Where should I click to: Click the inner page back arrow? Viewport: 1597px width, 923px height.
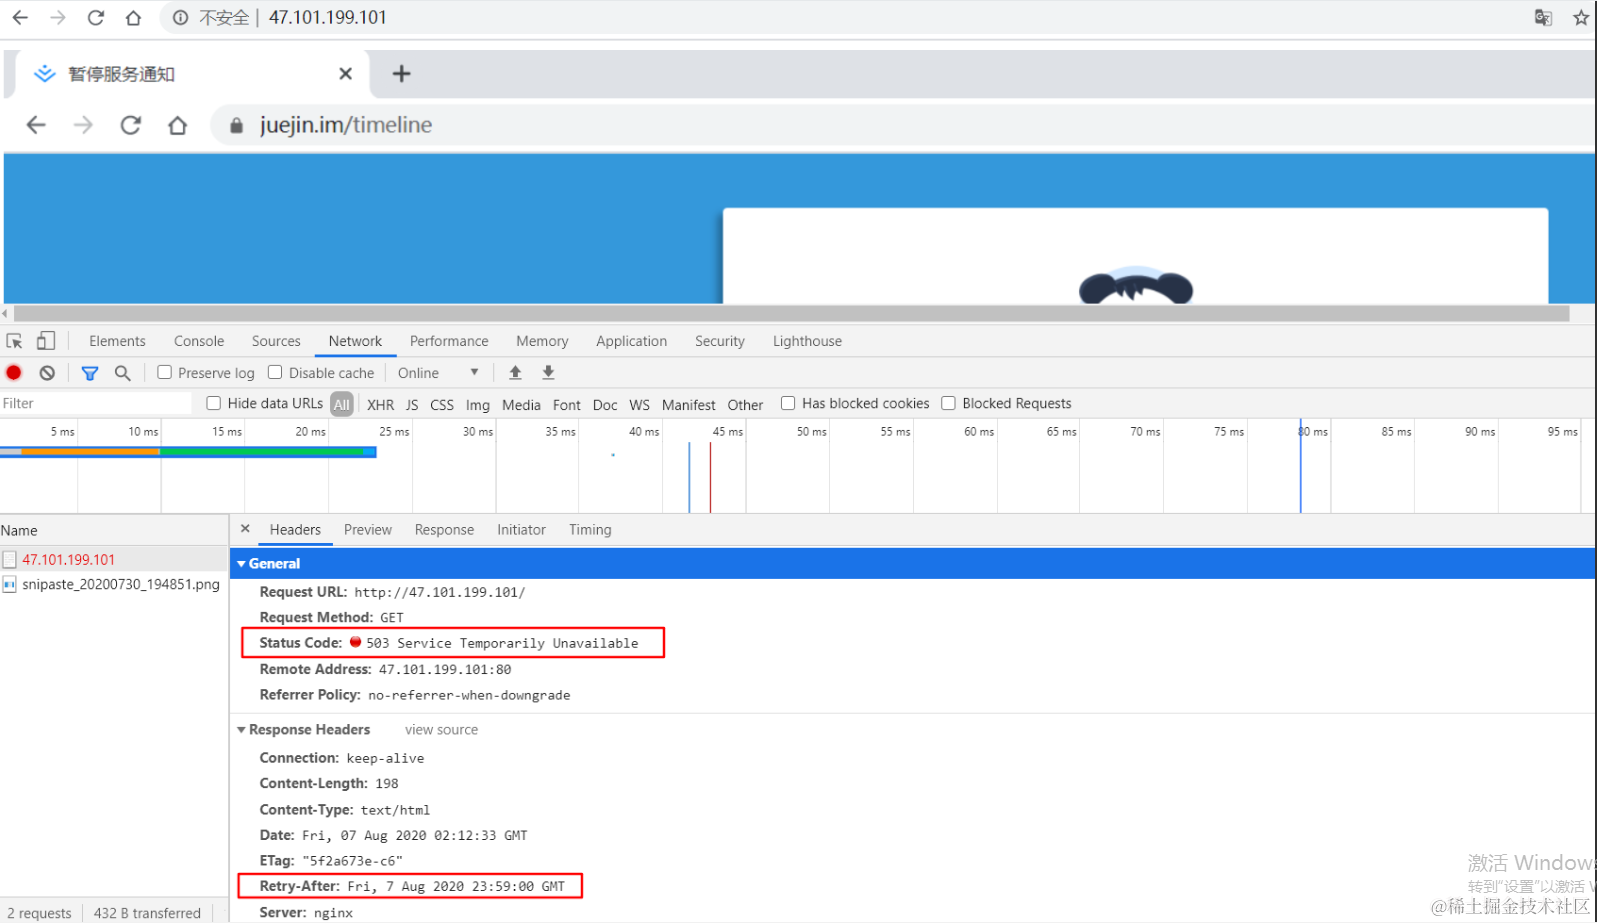pos(36,125)
